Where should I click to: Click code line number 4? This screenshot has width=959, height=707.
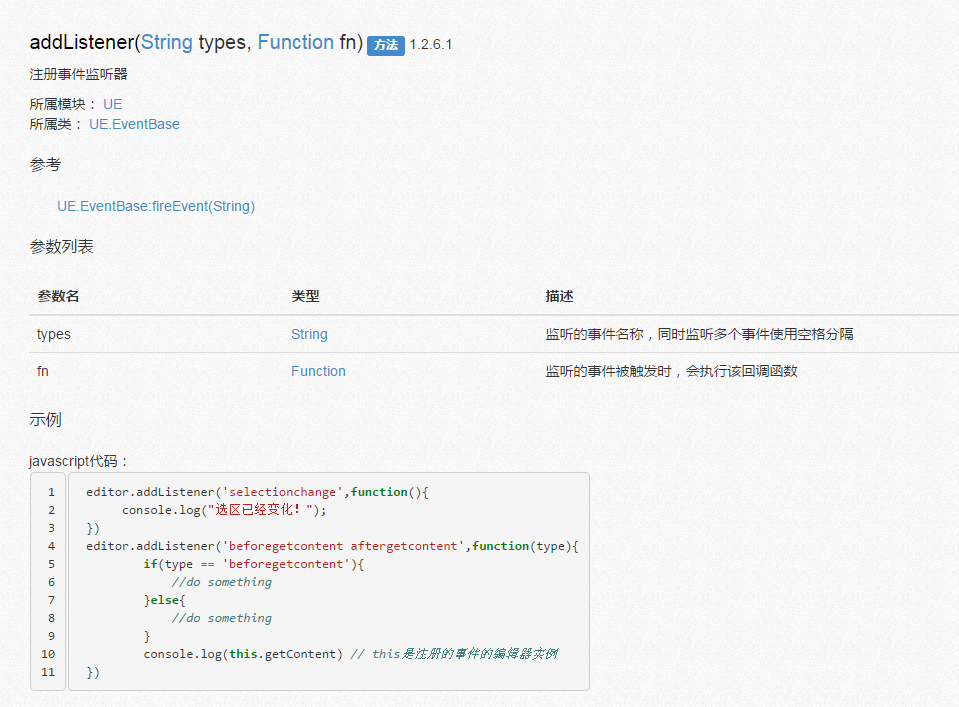51,546
